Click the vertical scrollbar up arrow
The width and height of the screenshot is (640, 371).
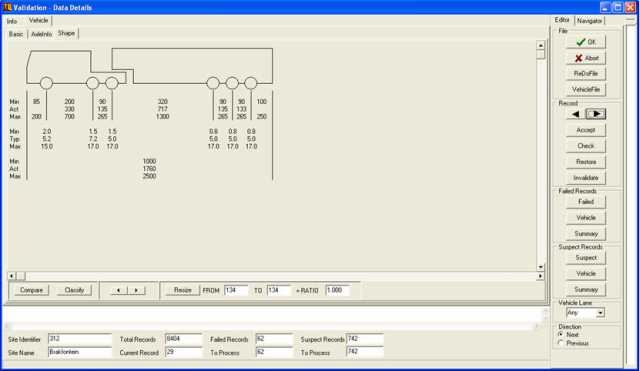click(541, 45)
